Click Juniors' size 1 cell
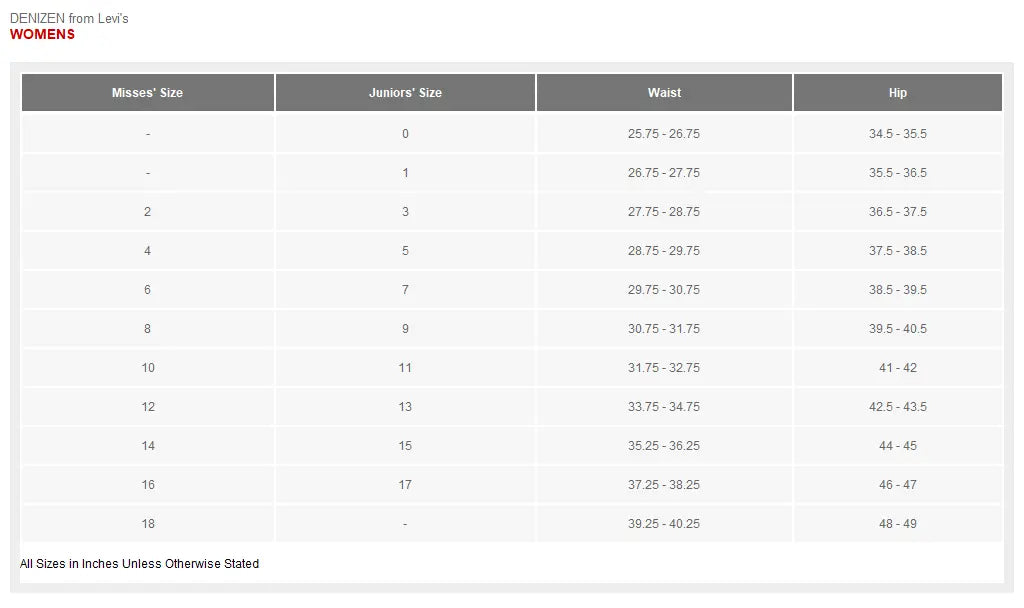This screenshot has width=1024, height=608. pos(405,173)
